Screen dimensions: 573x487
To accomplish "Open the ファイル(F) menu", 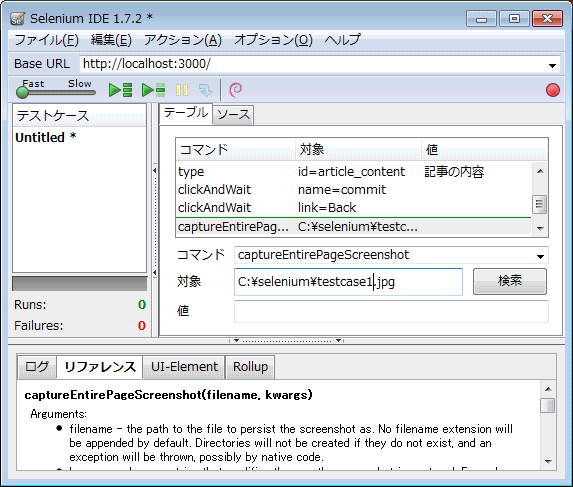I will click(x=46, y=39).
